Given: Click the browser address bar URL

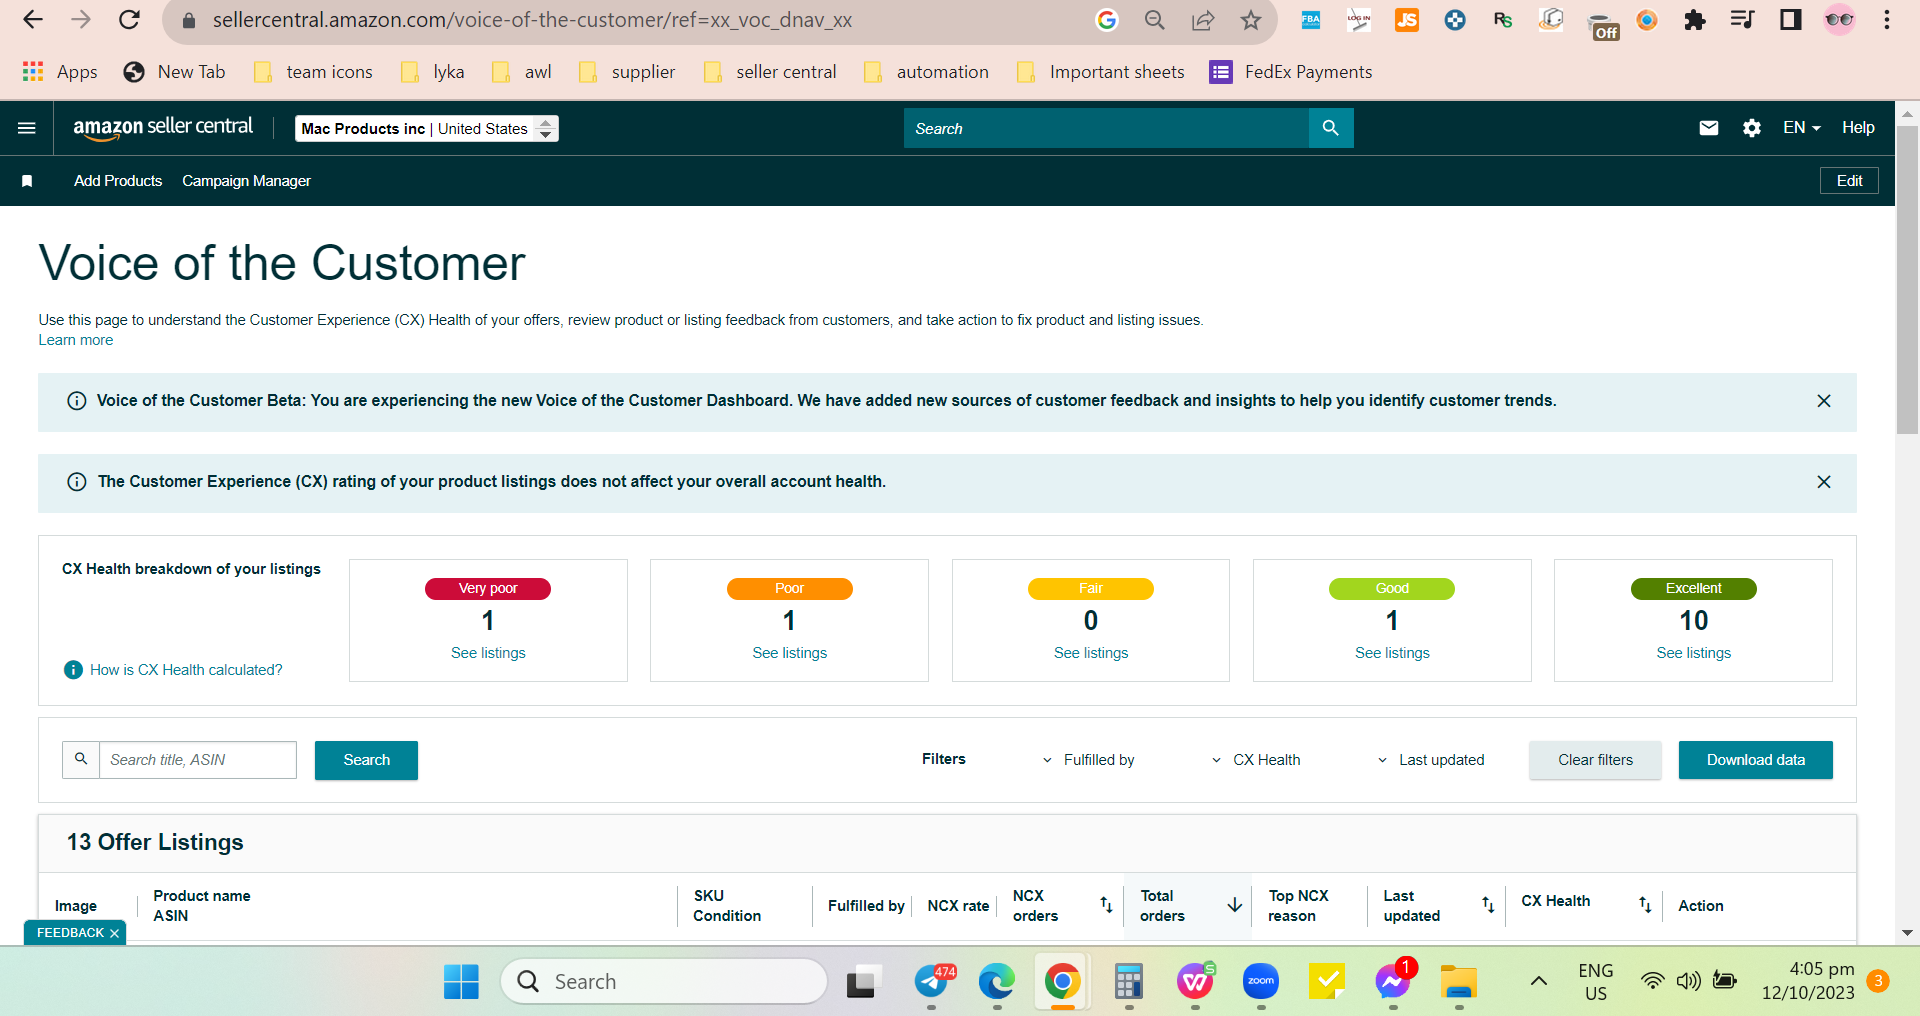Looking at the screenshot, I should pyautogui.click(x=532, y=20).
